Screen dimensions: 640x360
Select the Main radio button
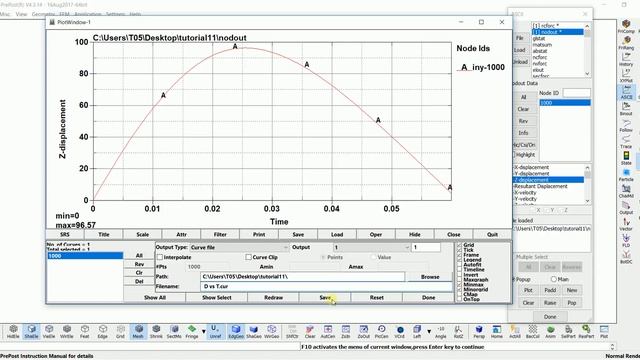tap(554, 279)
